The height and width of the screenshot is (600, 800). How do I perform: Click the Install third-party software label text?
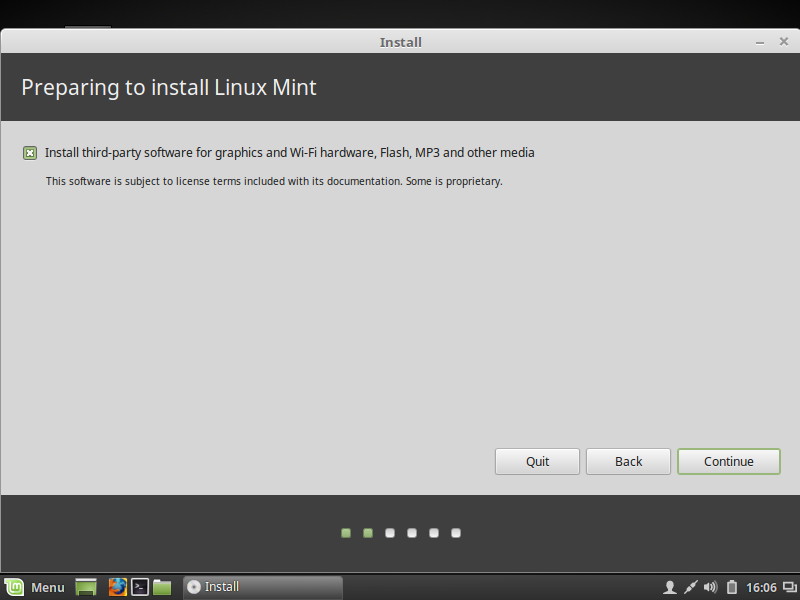[x=289, y=153]
